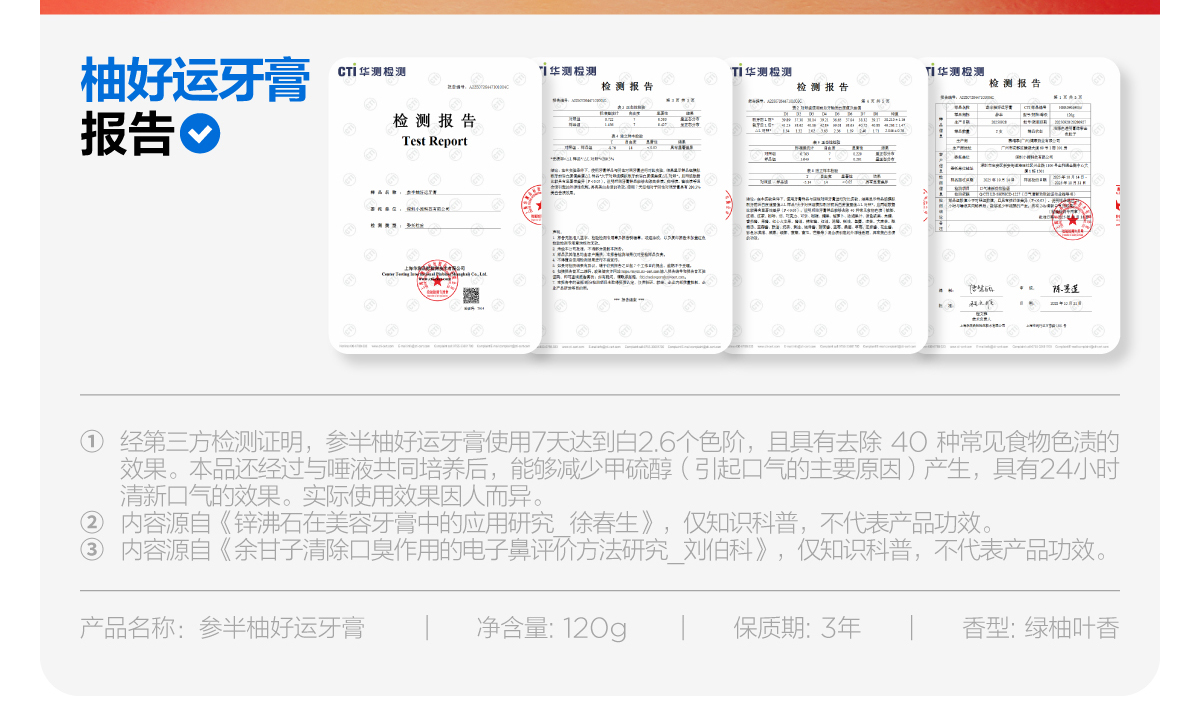Click the blue checkmark badge beside 报告
1200x721 pixels.
200,133
